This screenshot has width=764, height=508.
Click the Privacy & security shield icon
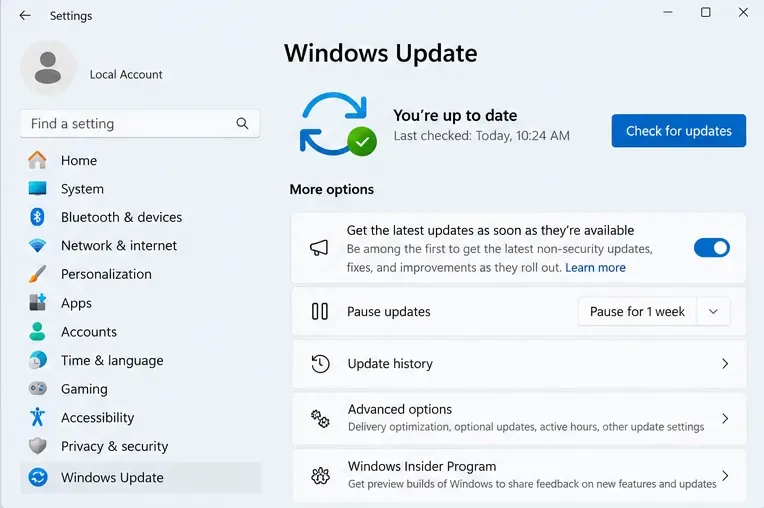(x=38, y=446)
